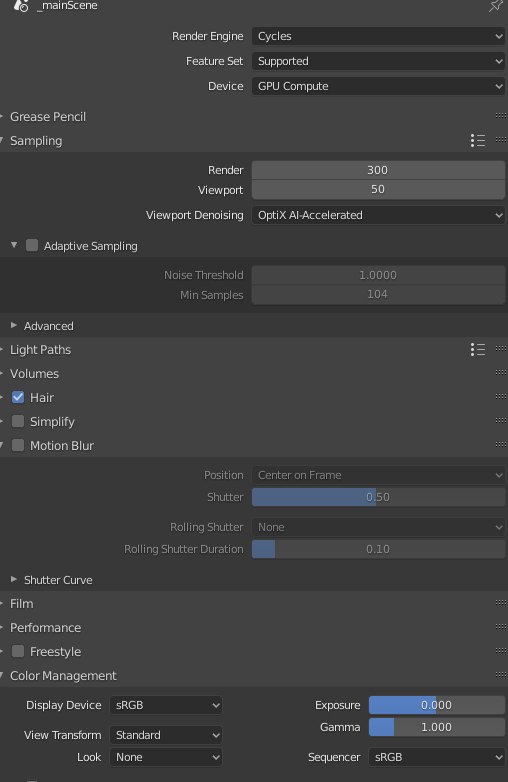Open the Sampling presets list icon

tap(478, 141)
